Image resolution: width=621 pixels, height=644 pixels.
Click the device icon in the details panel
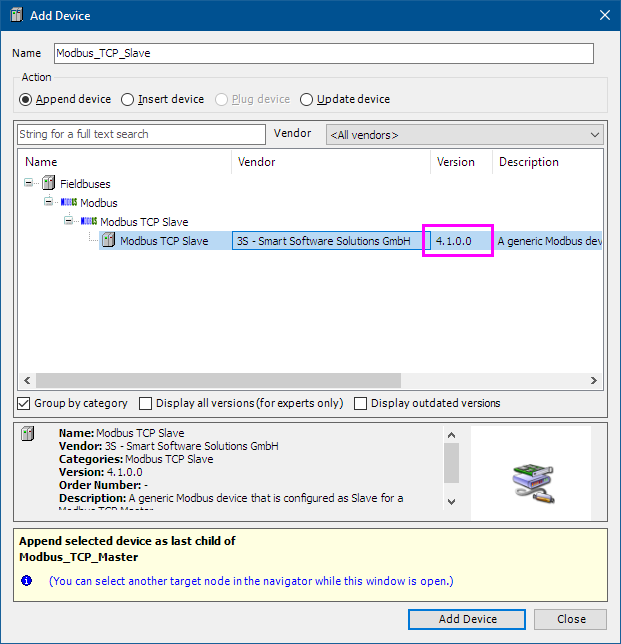point(28,433)
